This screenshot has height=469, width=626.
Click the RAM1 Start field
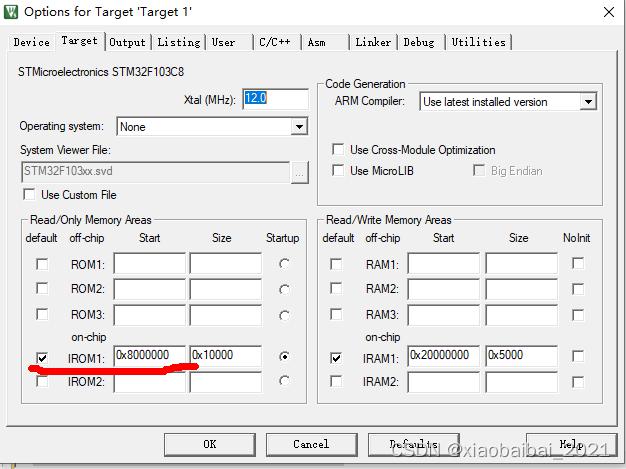pyautogui.click(x=444, y=263)
